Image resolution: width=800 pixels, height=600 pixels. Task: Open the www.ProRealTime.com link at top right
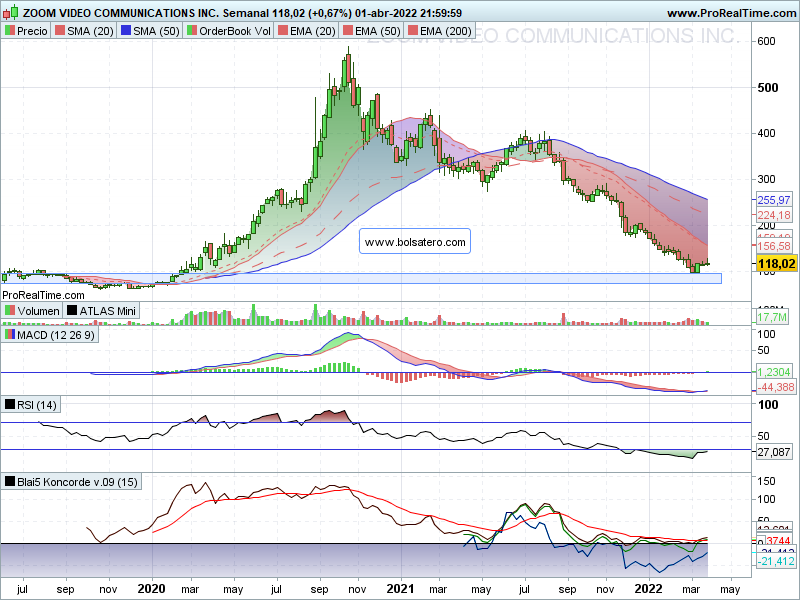(x=731, y=13)
